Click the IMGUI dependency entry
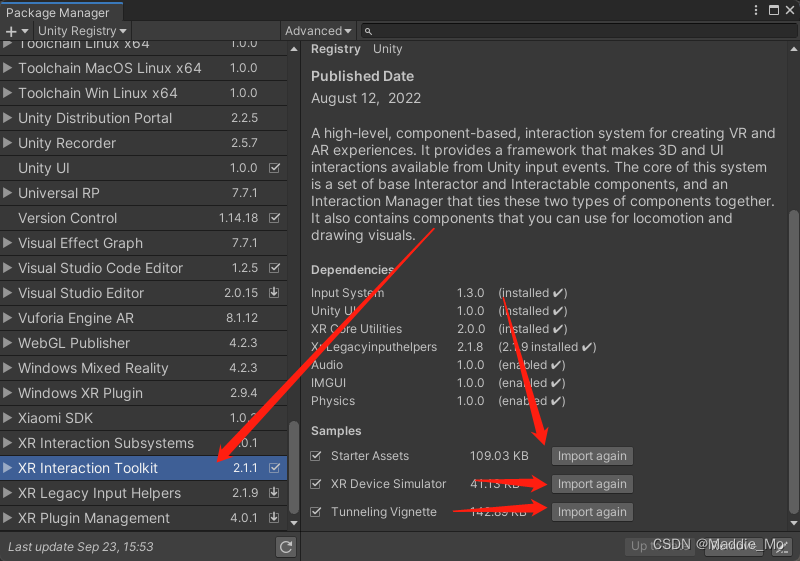 click(328, 383)
